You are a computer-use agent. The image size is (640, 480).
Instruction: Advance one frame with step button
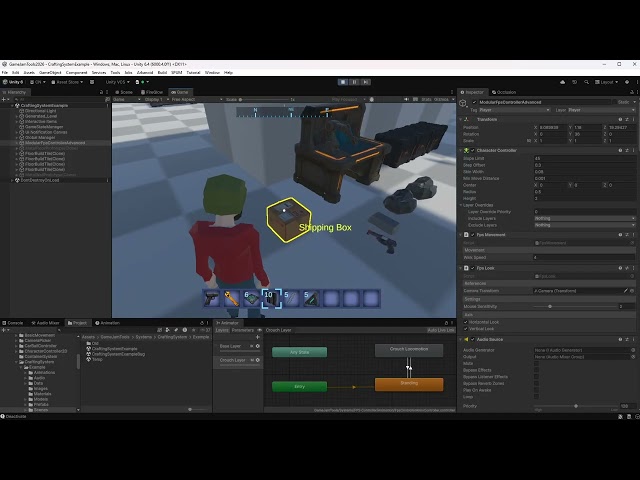(x=366, y=82)
